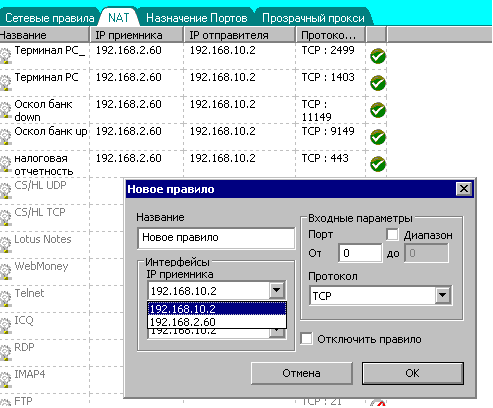Image resolution: width=493 pixels, height=408 pixels.
Task: Enable the Диапазон port range checkbox
Action: 392,234
